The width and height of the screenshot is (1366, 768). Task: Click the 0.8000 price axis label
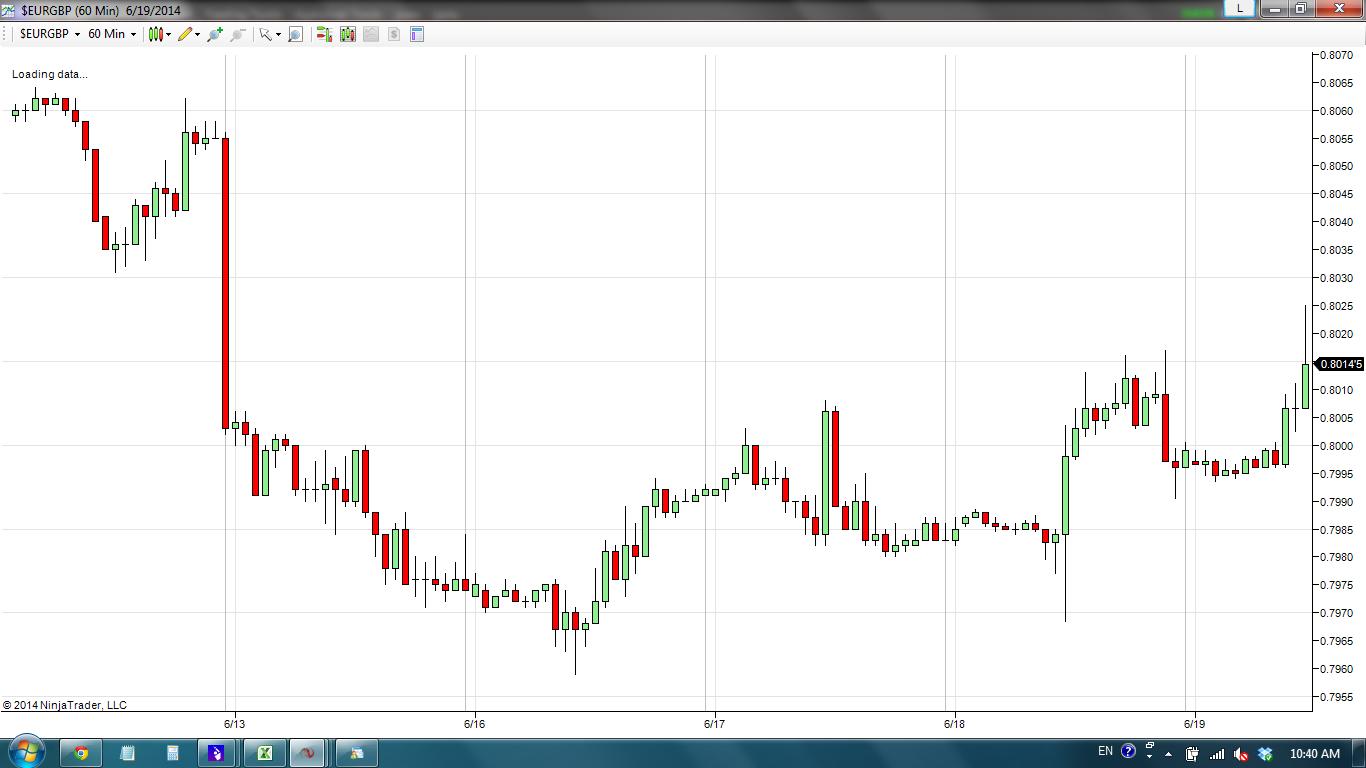(1337, 446)
